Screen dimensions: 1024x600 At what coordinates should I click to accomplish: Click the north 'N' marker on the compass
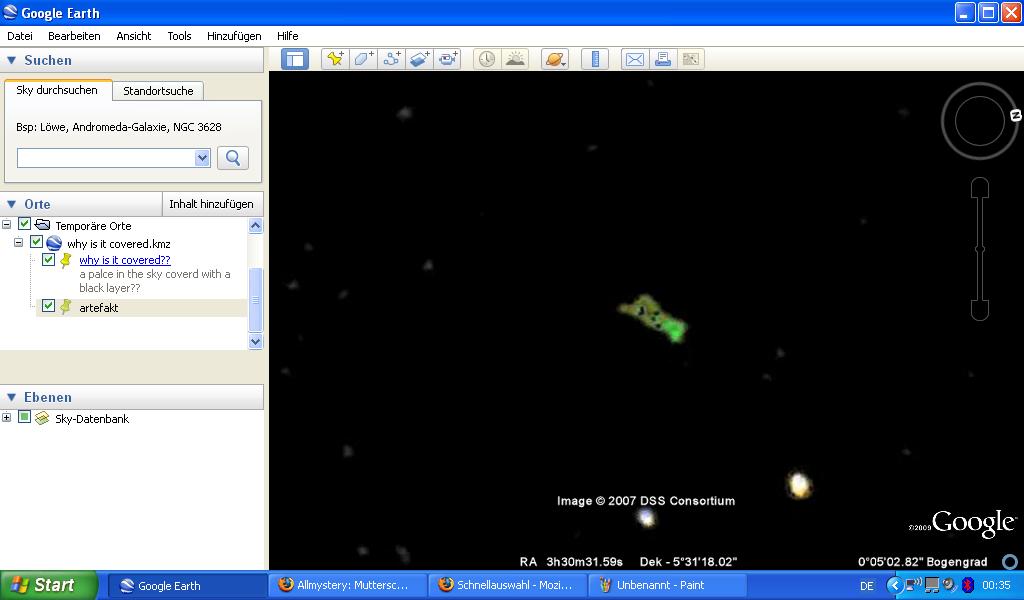tap(1016, 116)
